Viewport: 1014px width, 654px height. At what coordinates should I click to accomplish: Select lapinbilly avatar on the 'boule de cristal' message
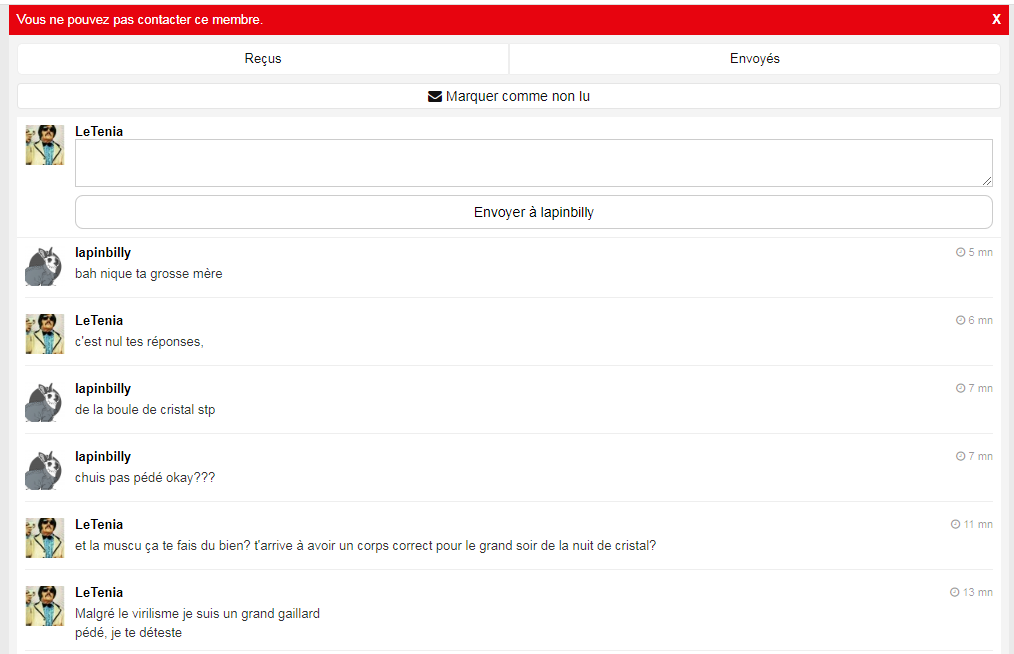pyautogui.click(x=44, y=402)
